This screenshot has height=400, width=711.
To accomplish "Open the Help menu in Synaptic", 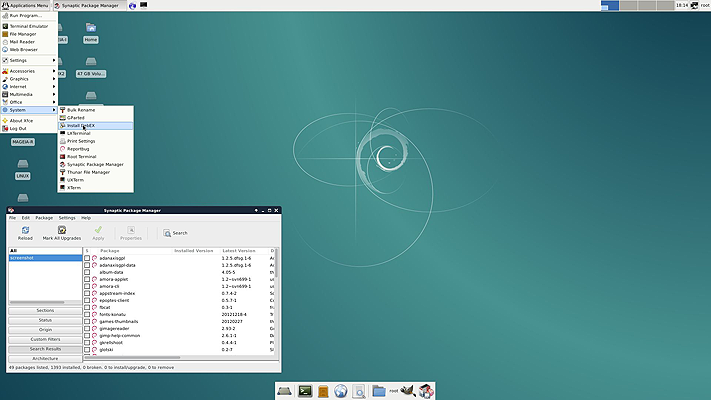I will [x=86, y=218].
